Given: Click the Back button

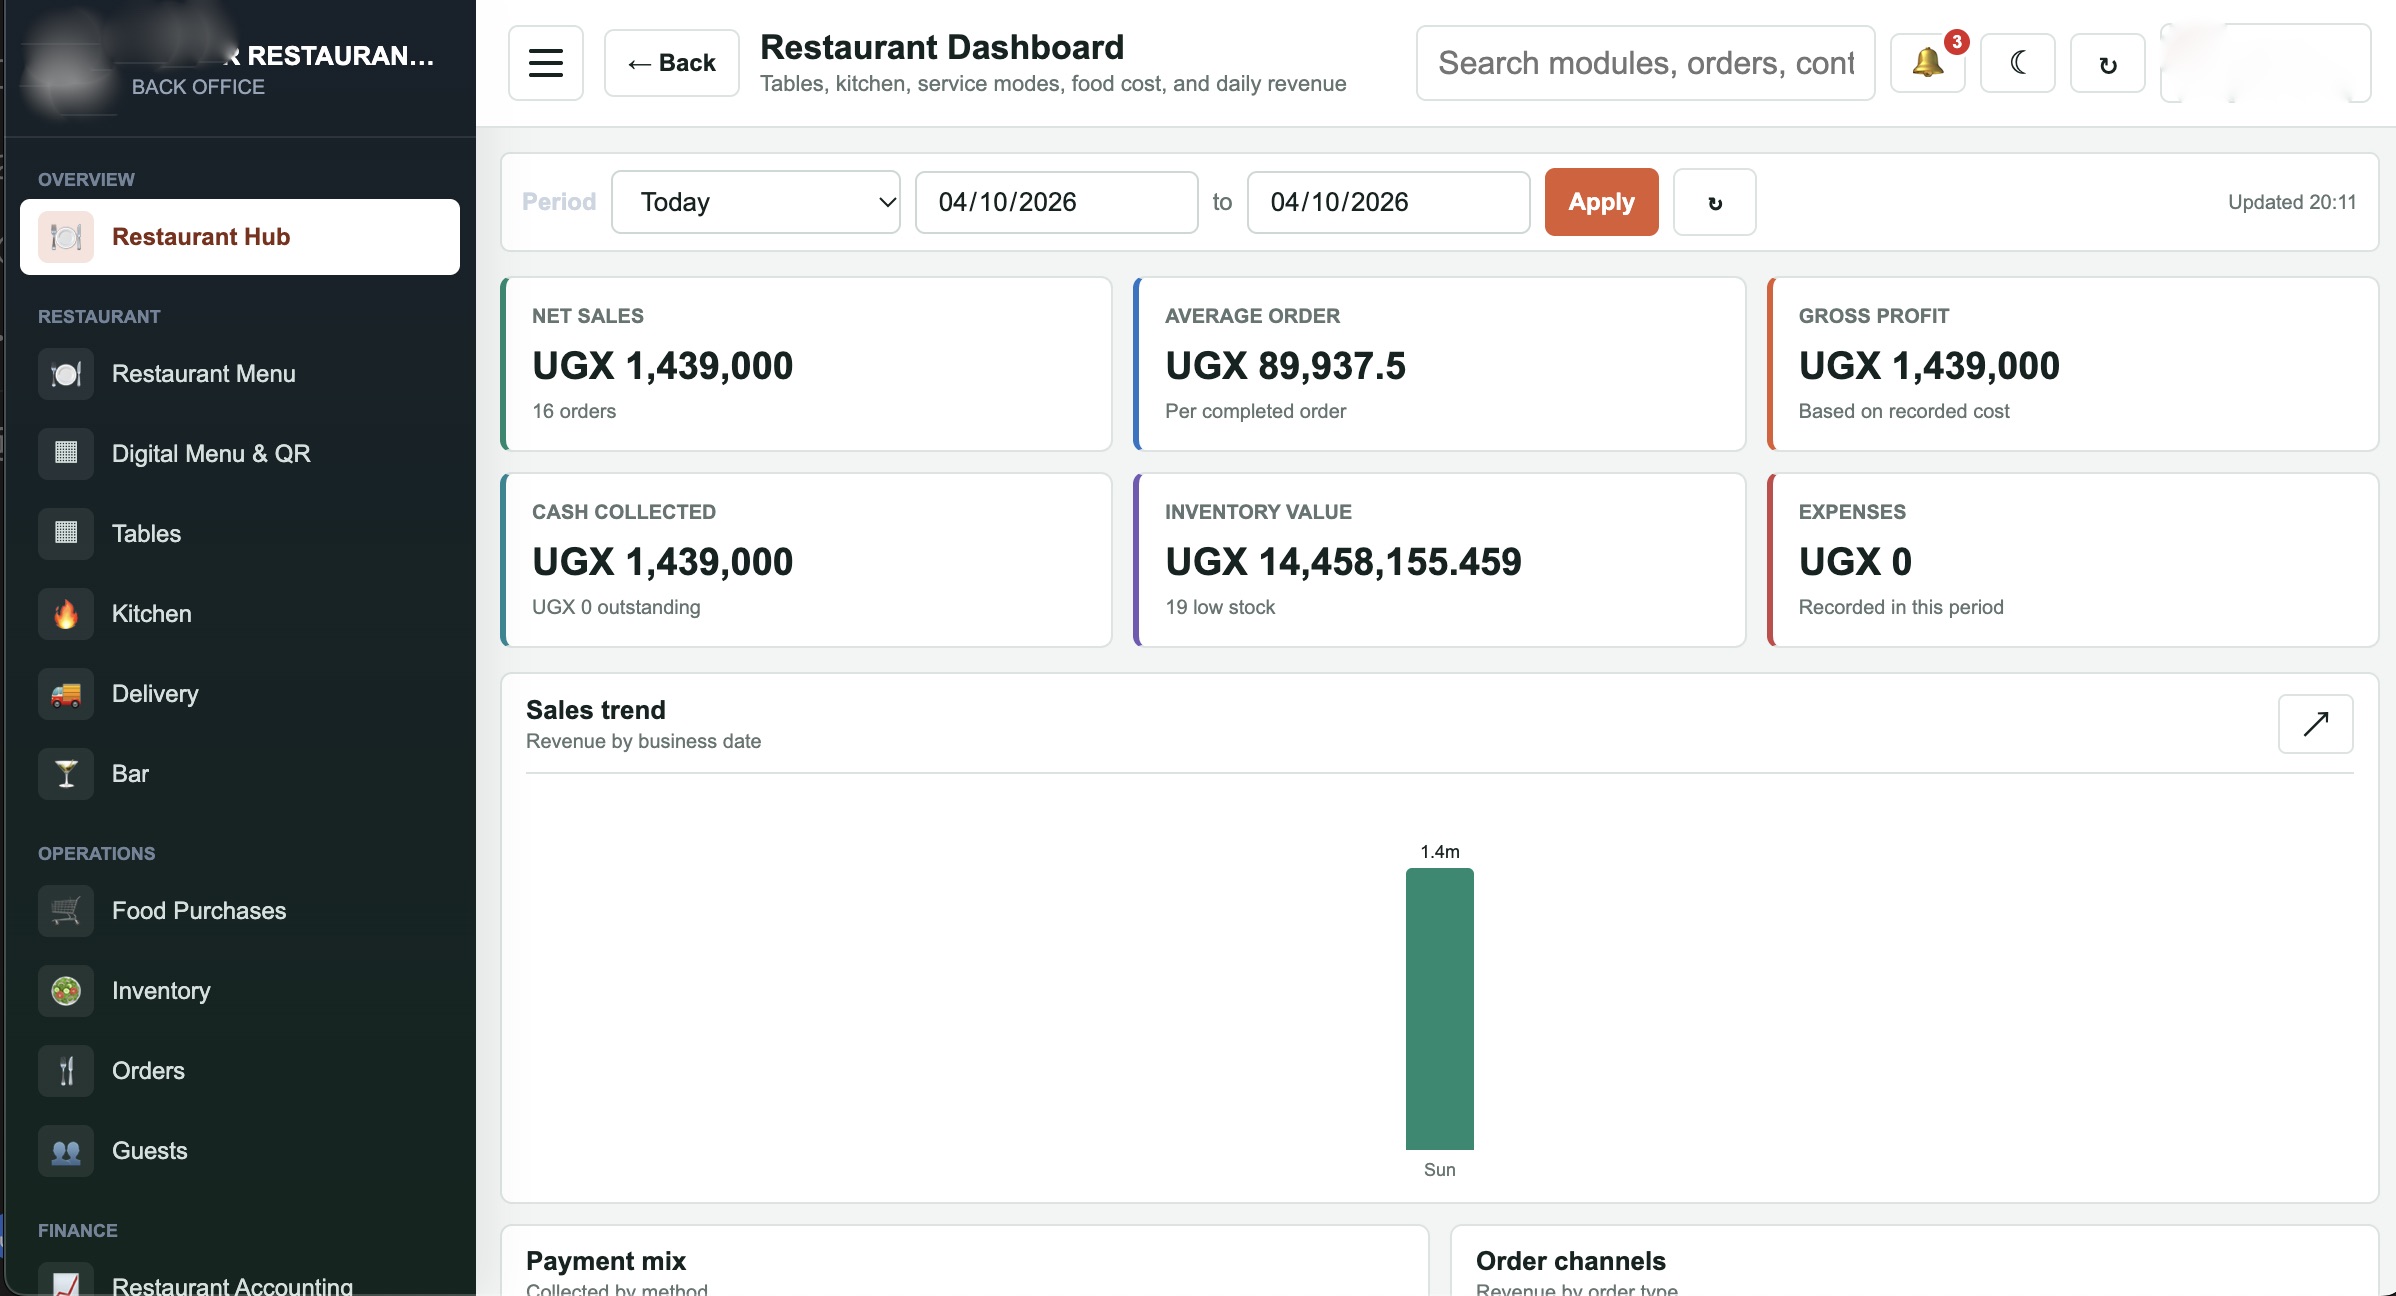Looking at the screenshot, I should click(672, 63).
